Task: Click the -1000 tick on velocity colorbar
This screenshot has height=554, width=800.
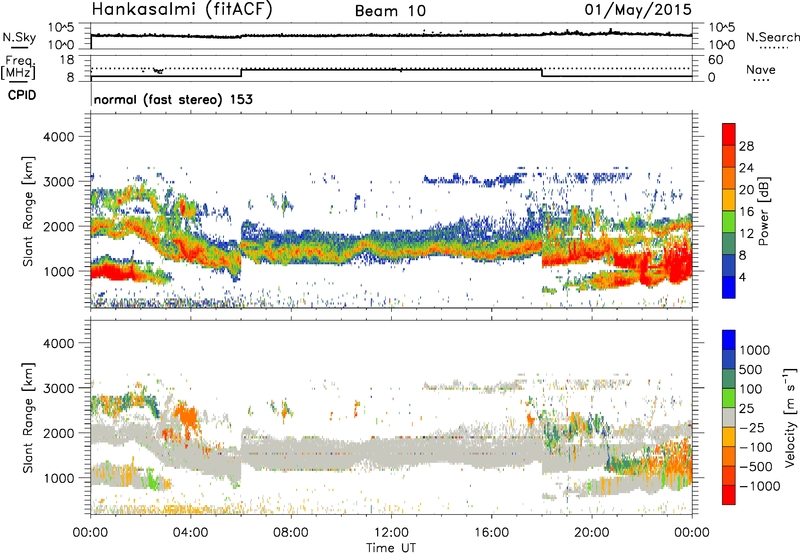Action: tap(759, 486)
